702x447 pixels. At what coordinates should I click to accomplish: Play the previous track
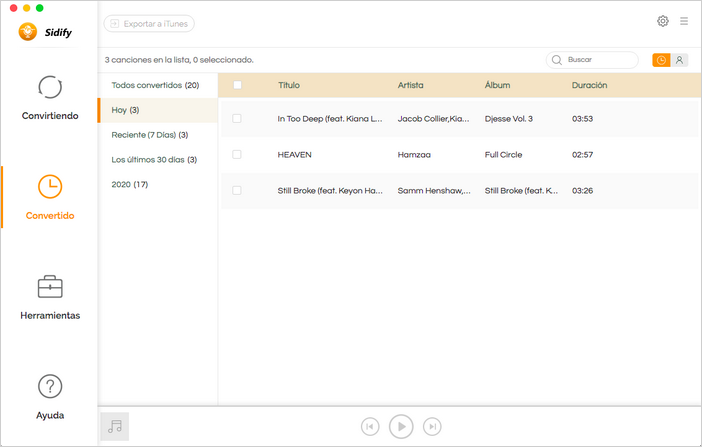pyautogui.click(x=370, y=426)
